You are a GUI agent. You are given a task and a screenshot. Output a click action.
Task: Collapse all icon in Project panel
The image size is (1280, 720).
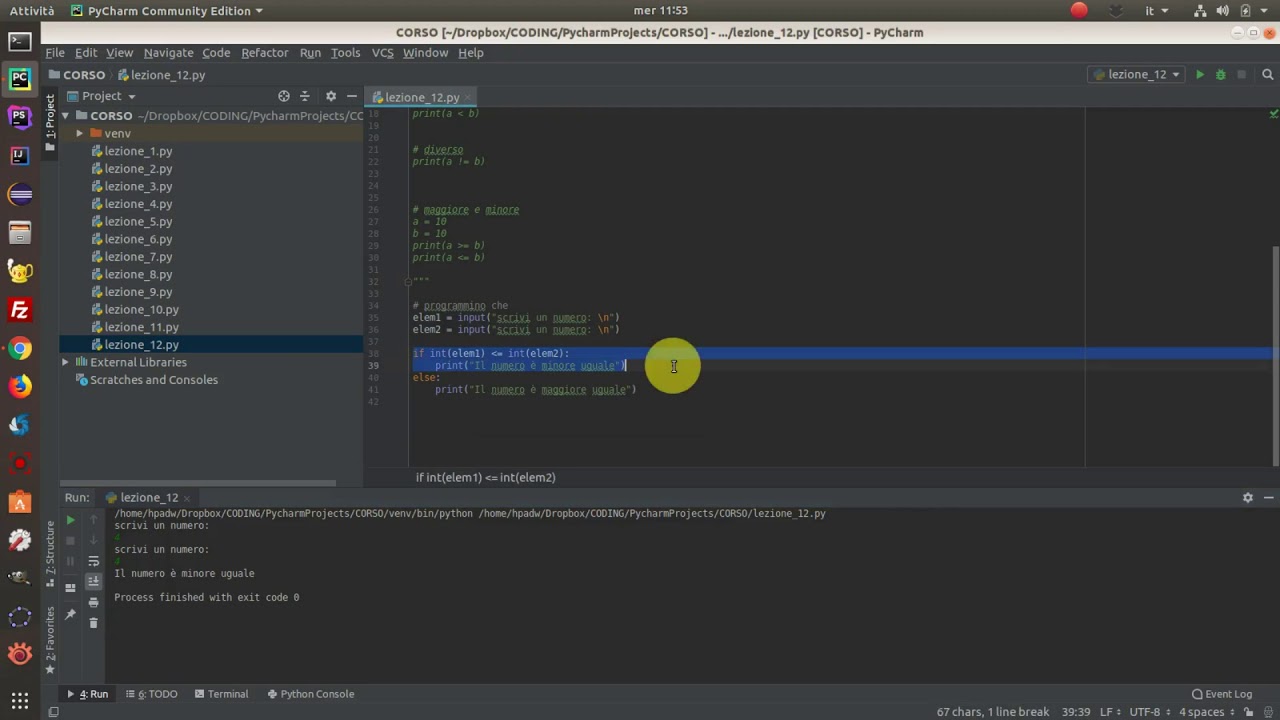(305, 96)
